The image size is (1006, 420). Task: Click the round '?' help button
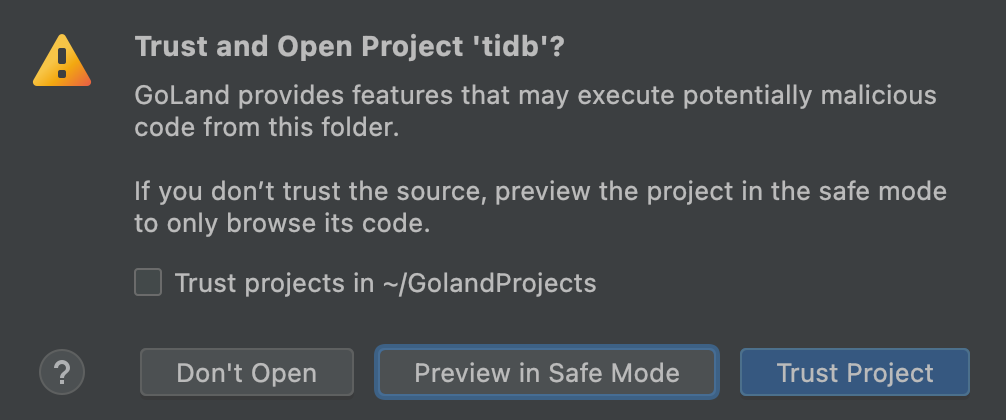pos(62,373)
